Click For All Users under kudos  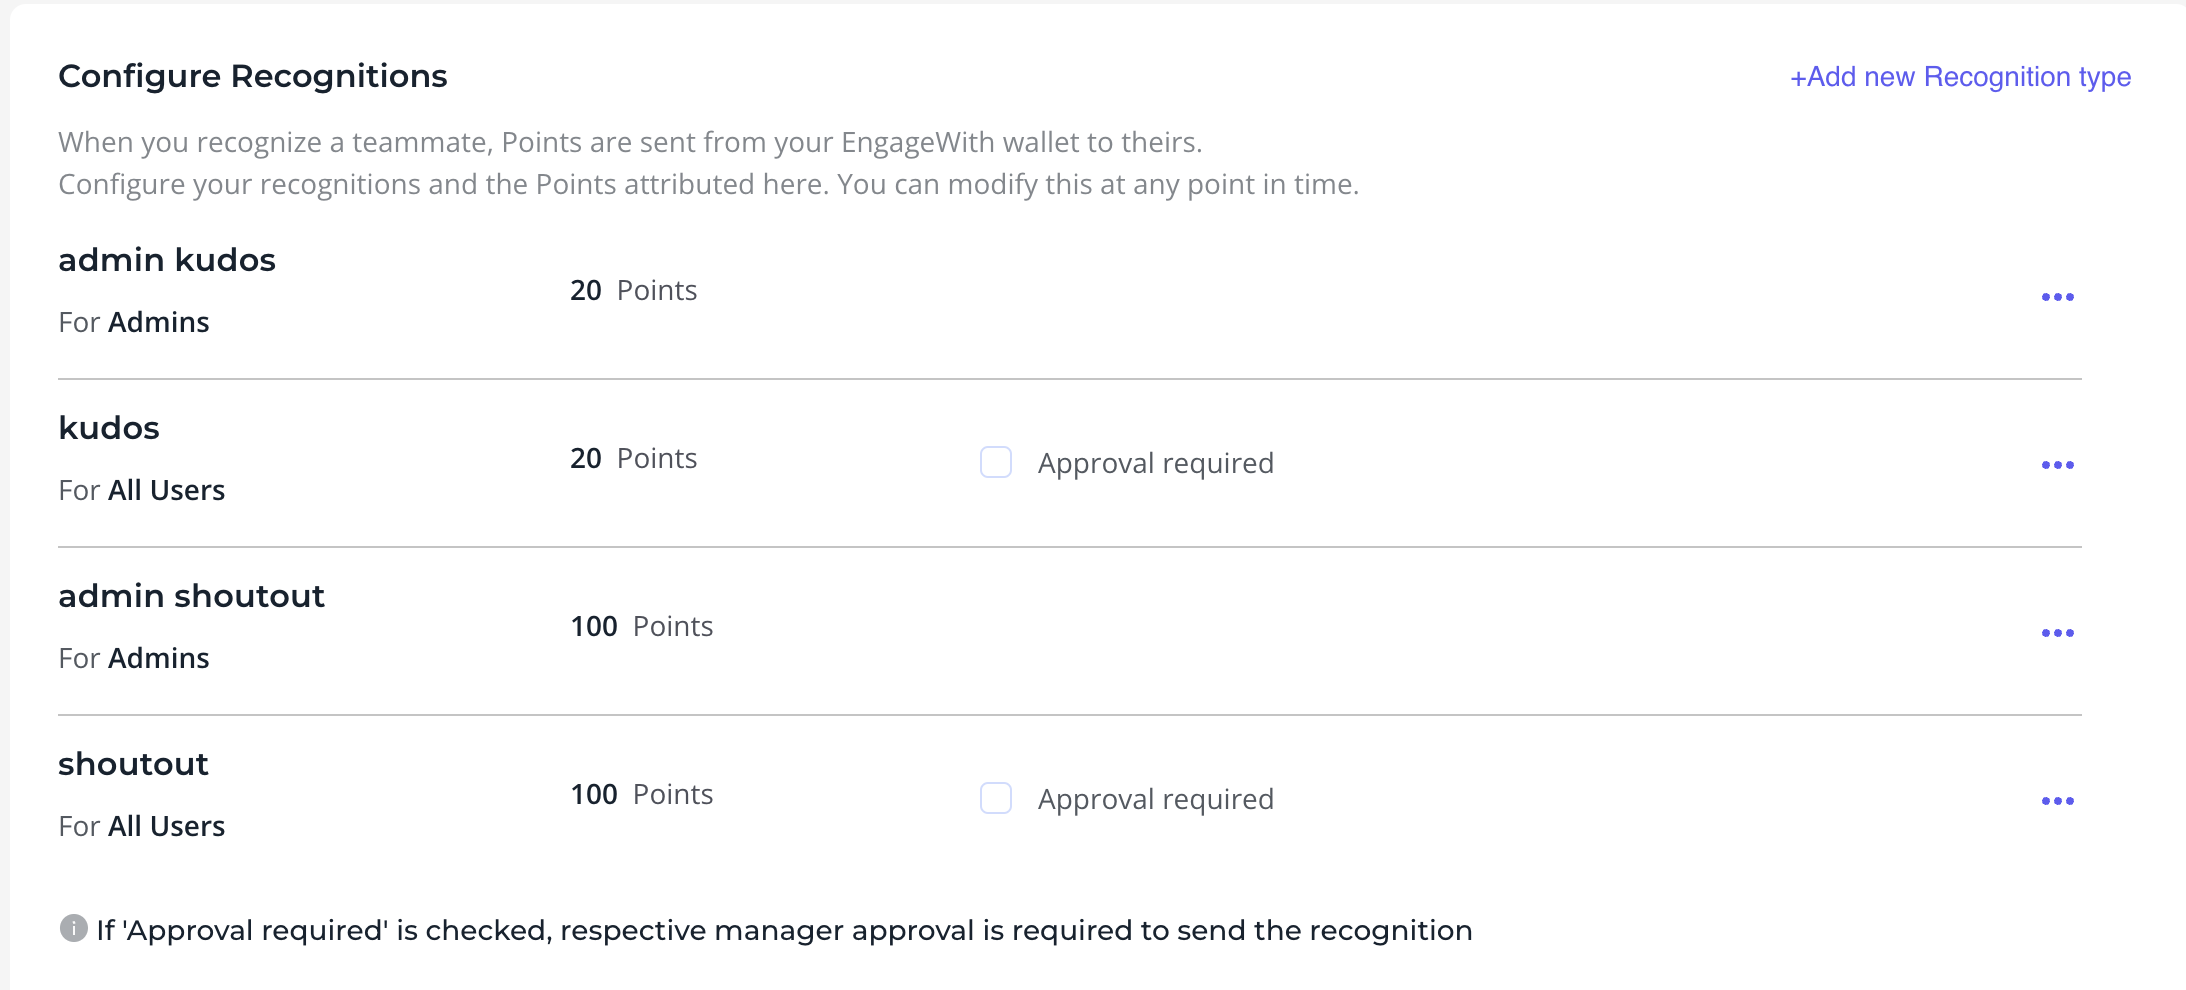coord(142,490)
